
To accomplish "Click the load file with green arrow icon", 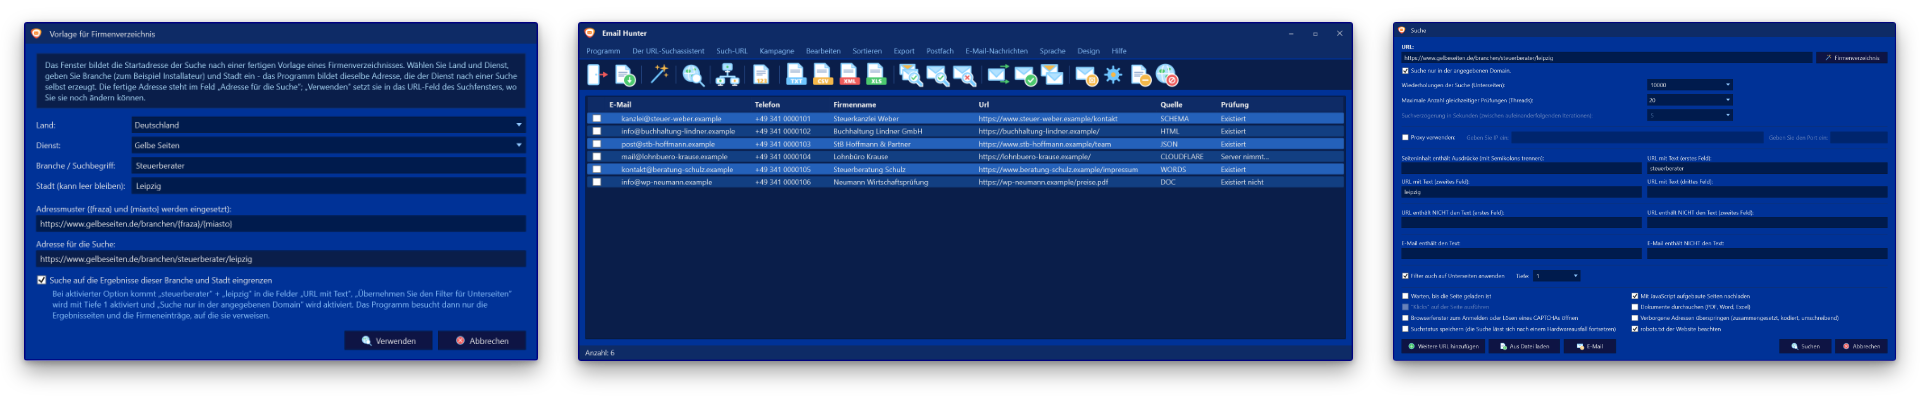I will point(625,75).
